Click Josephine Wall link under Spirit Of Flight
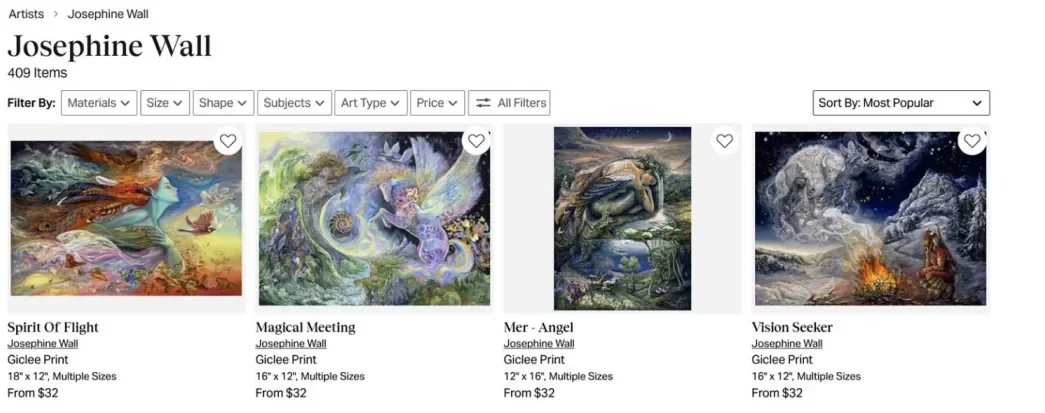 click(42, 344)
